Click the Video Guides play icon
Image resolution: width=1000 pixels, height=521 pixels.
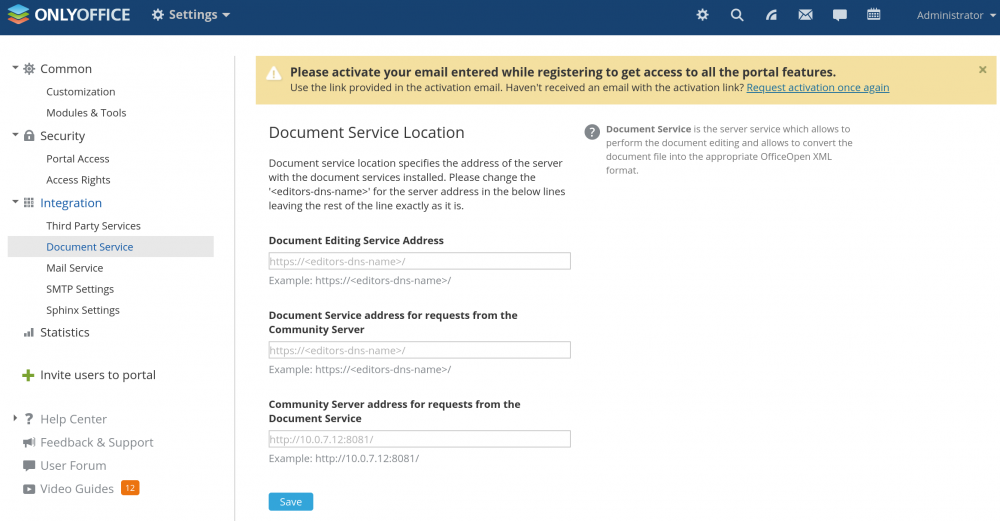(29, 489)
